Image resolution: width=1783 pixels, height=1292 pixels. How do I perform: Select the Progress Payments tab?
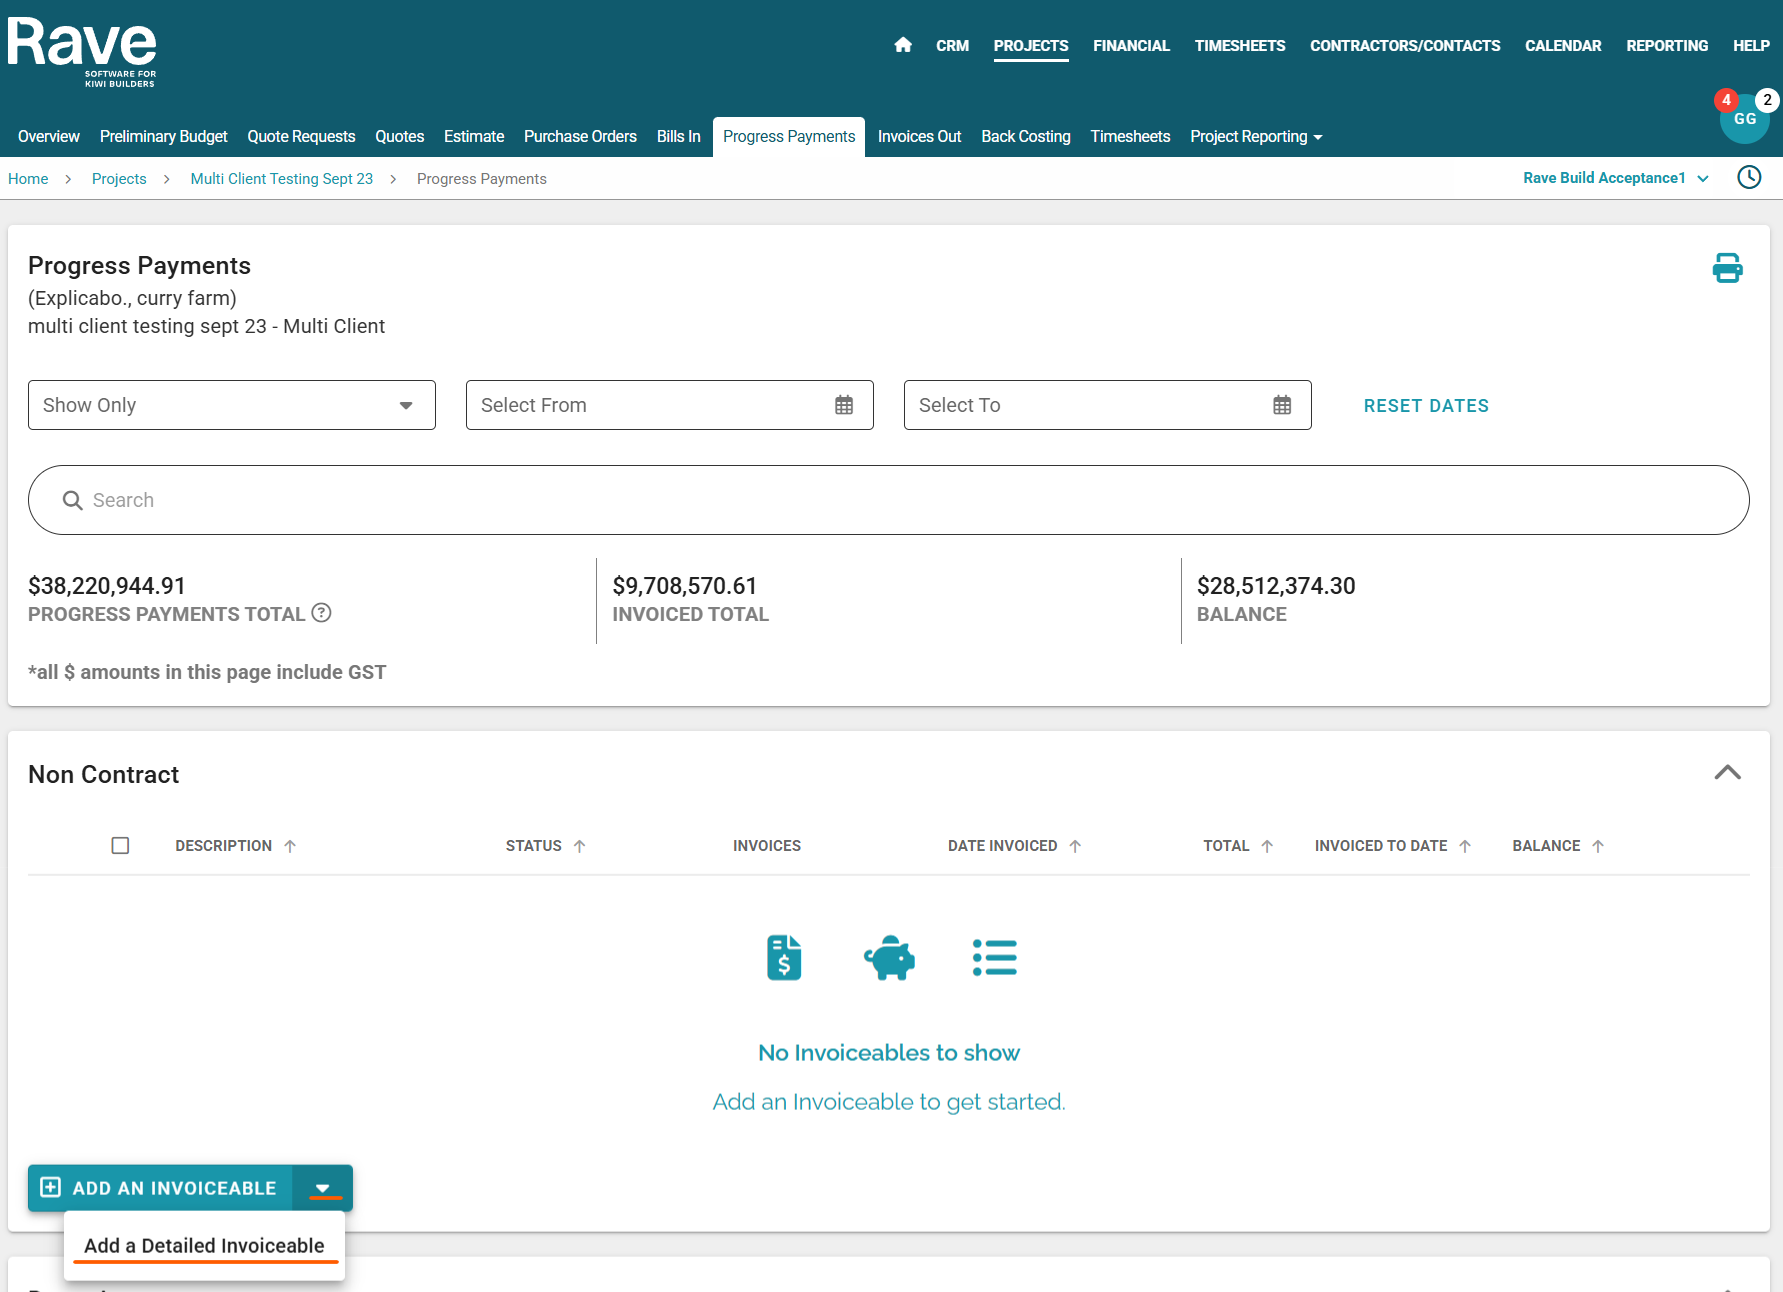tap(789, 137)
